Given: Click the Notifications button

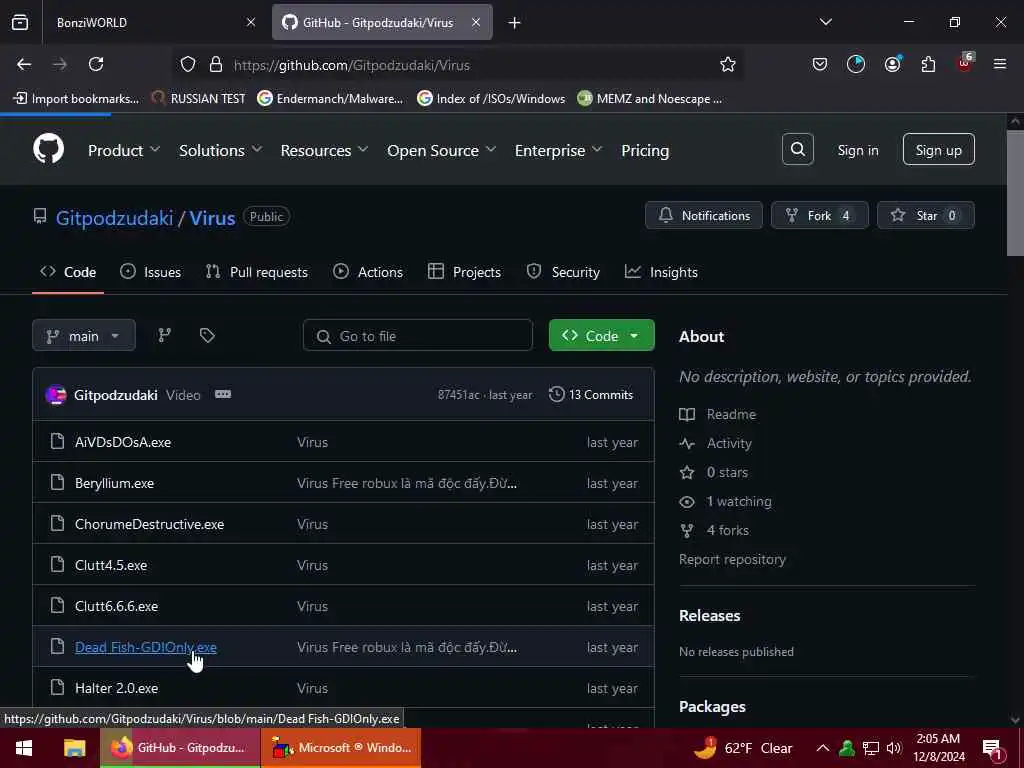Looking at the screenshot, I should click(x=703, y=216).
